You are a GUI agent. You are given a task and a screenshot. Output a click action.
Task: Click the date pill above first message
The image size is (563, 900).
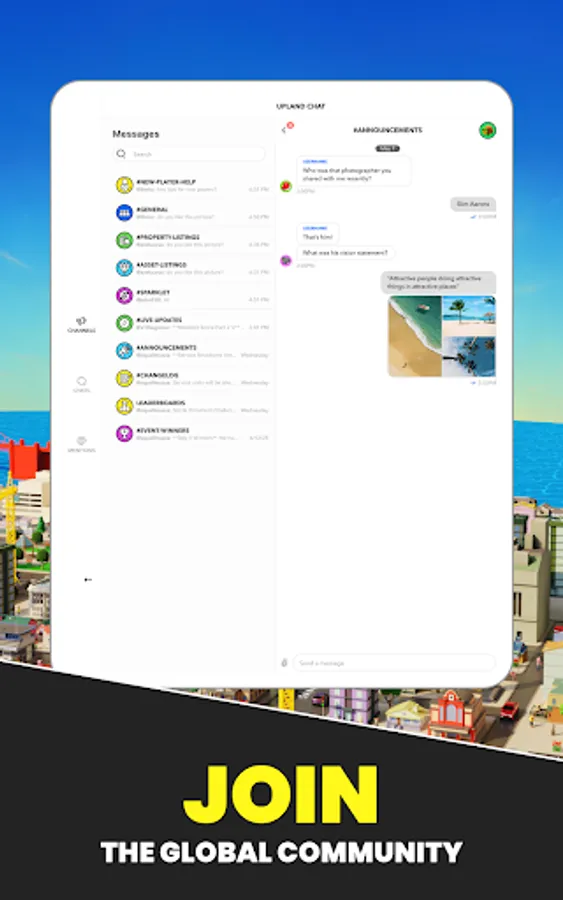[x=387, y=148]
